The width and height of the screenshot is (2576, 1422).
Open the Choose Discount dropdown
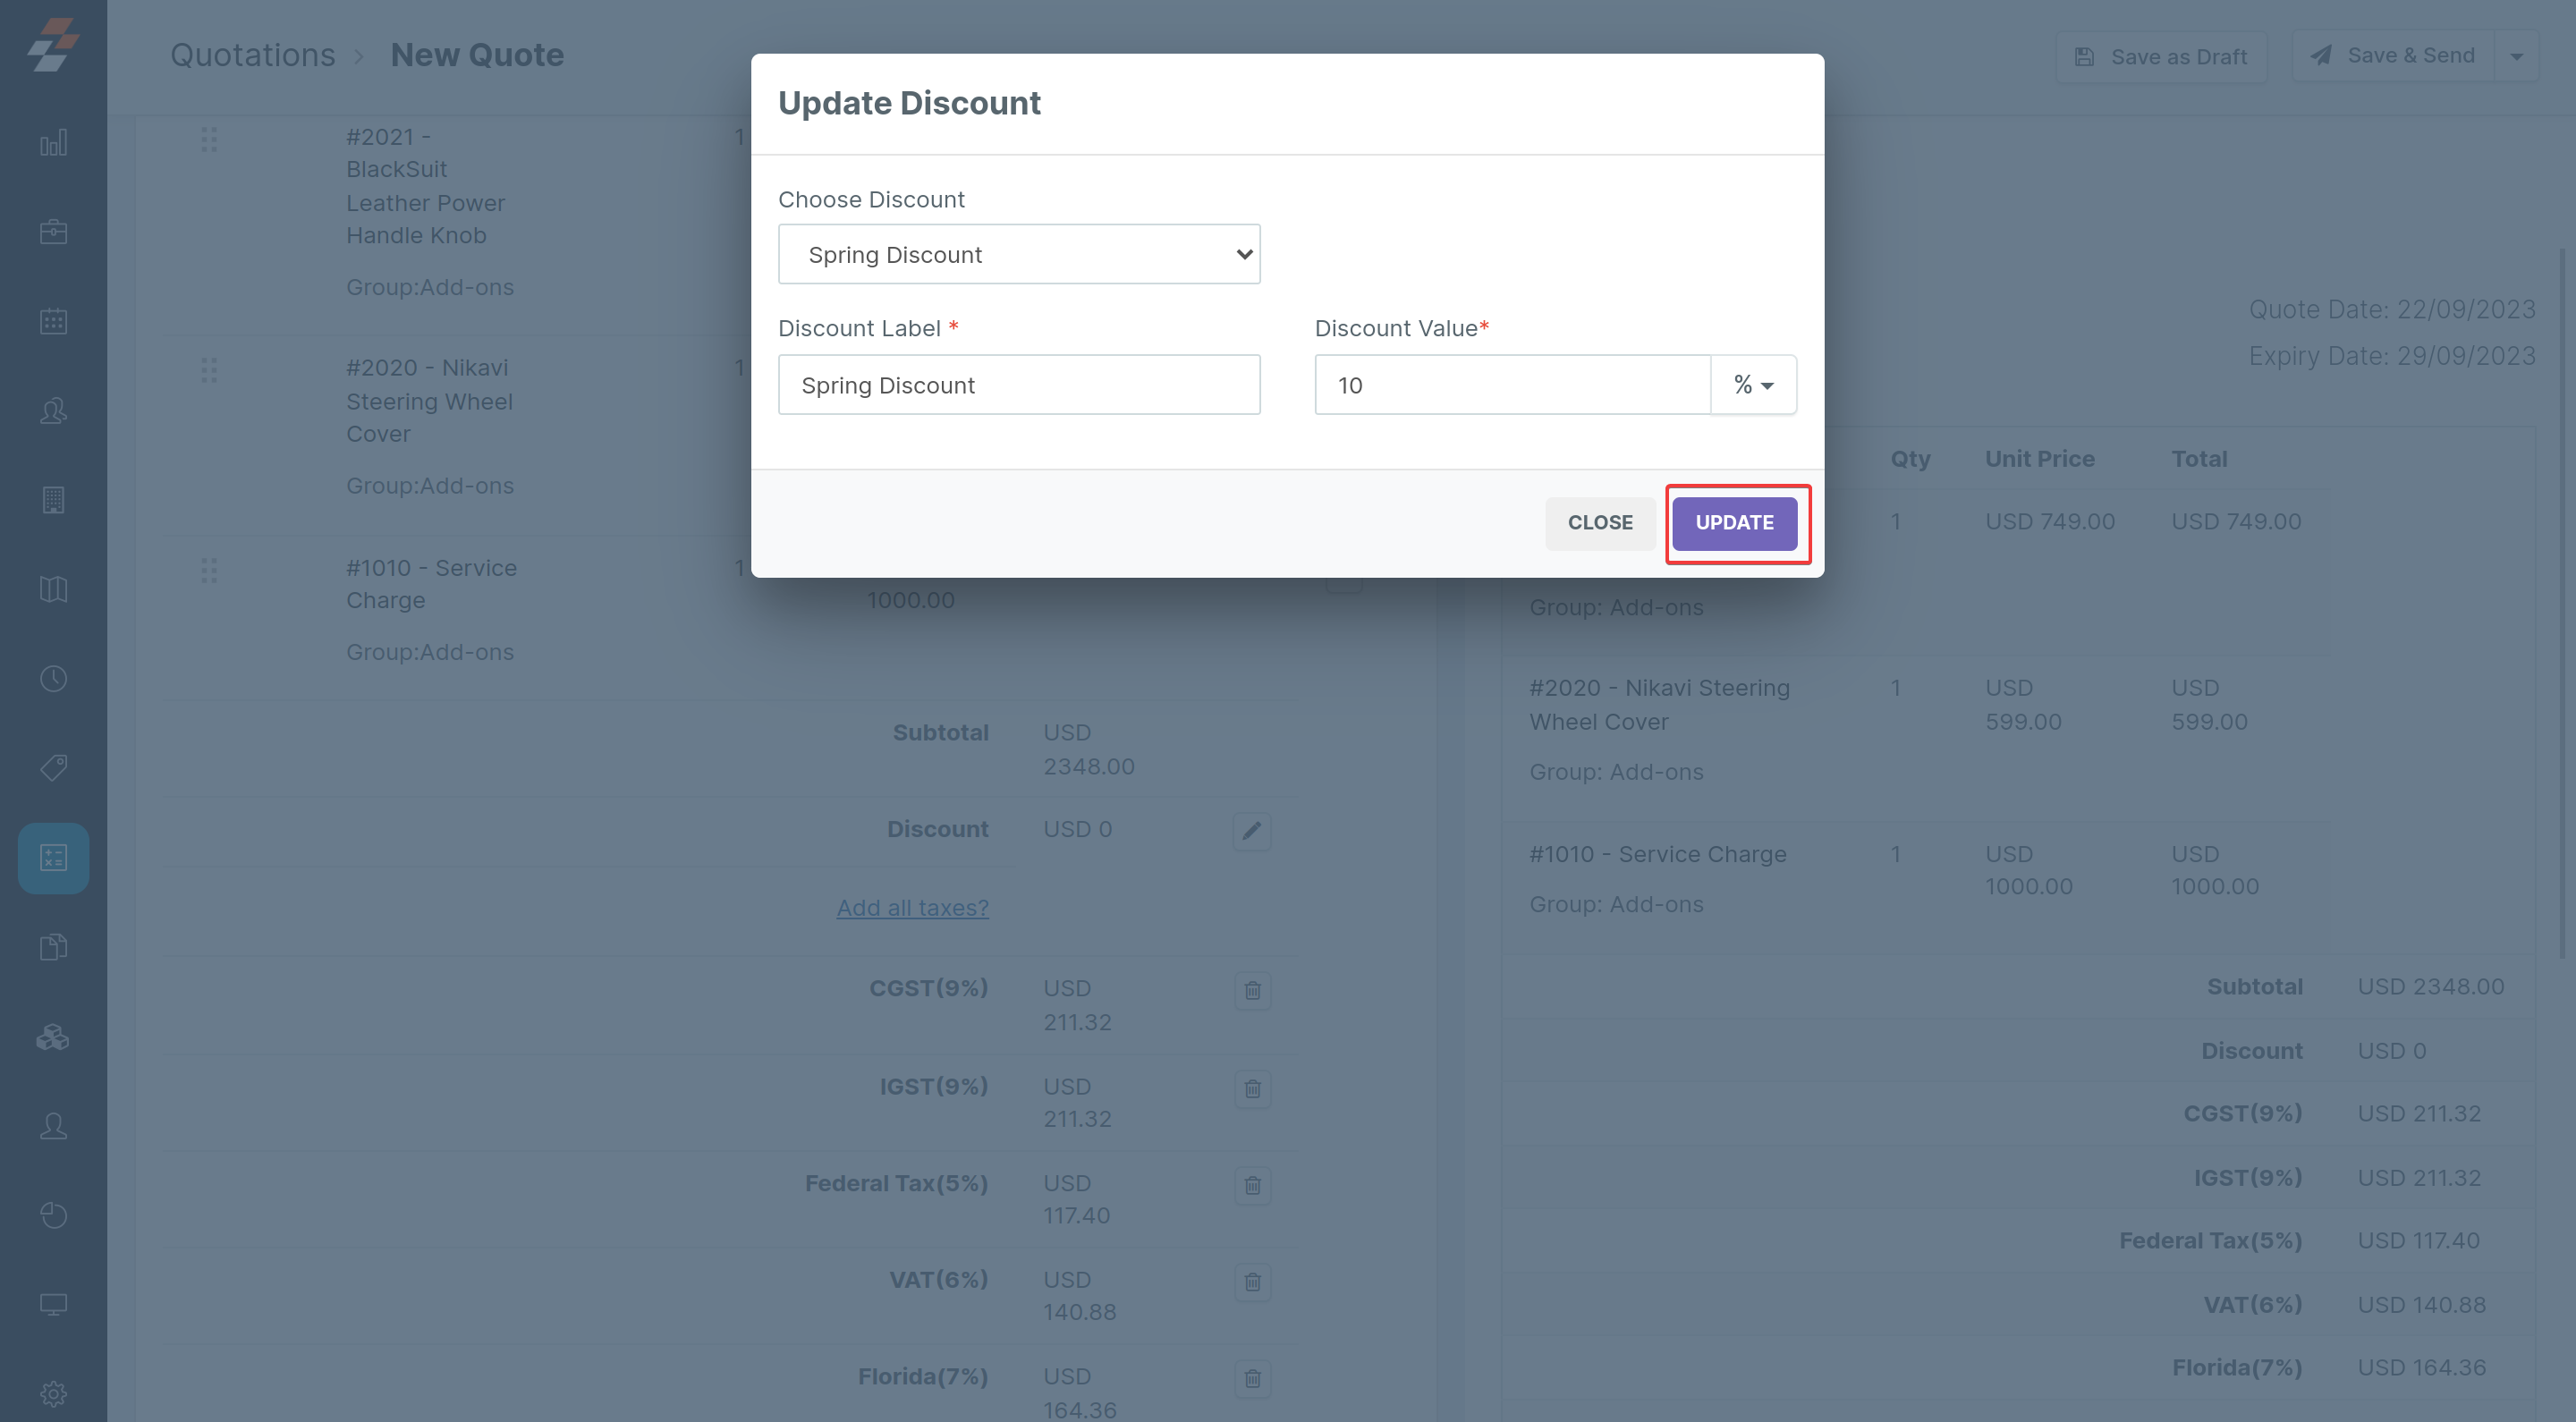coord(1018,255)
